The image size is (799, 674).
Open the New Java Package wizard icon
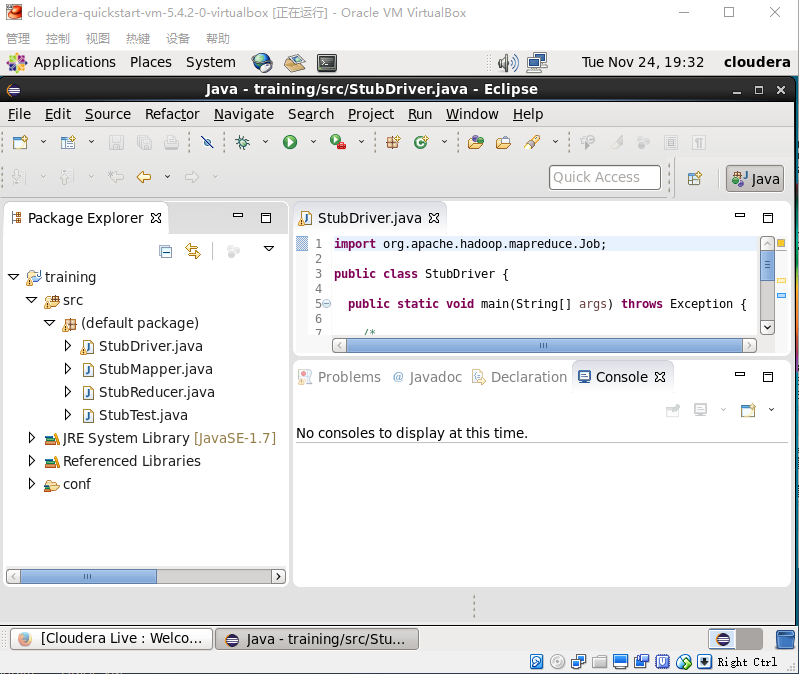[393, 142]
